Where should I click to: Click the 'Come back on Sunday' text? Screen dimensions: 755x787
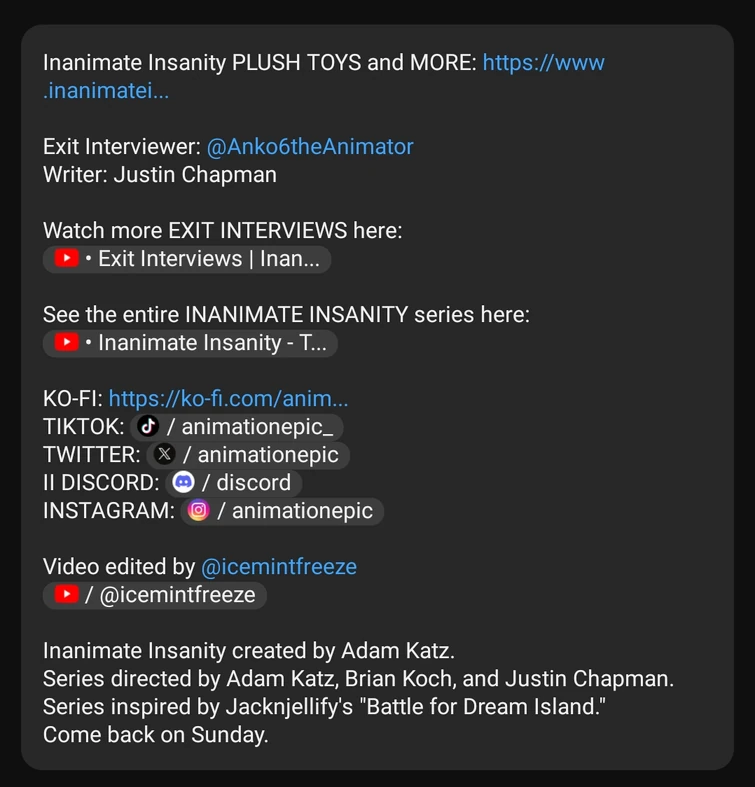[155, 735]
